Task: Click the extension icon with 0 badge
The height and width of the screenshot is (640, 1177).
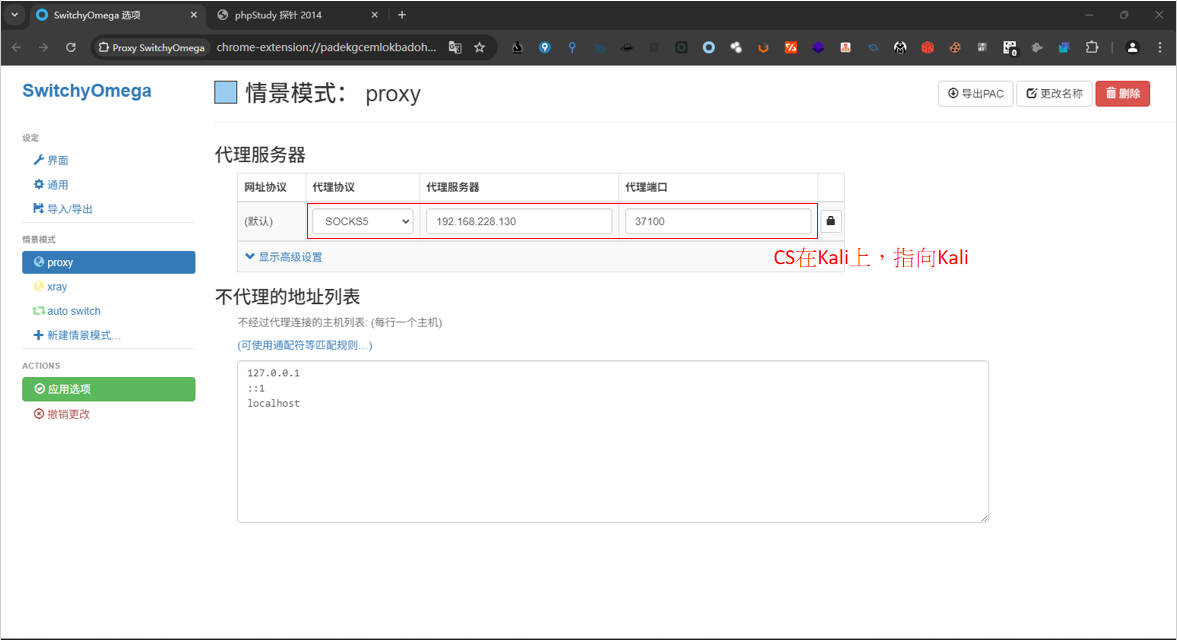Action: coord(1010,48)
